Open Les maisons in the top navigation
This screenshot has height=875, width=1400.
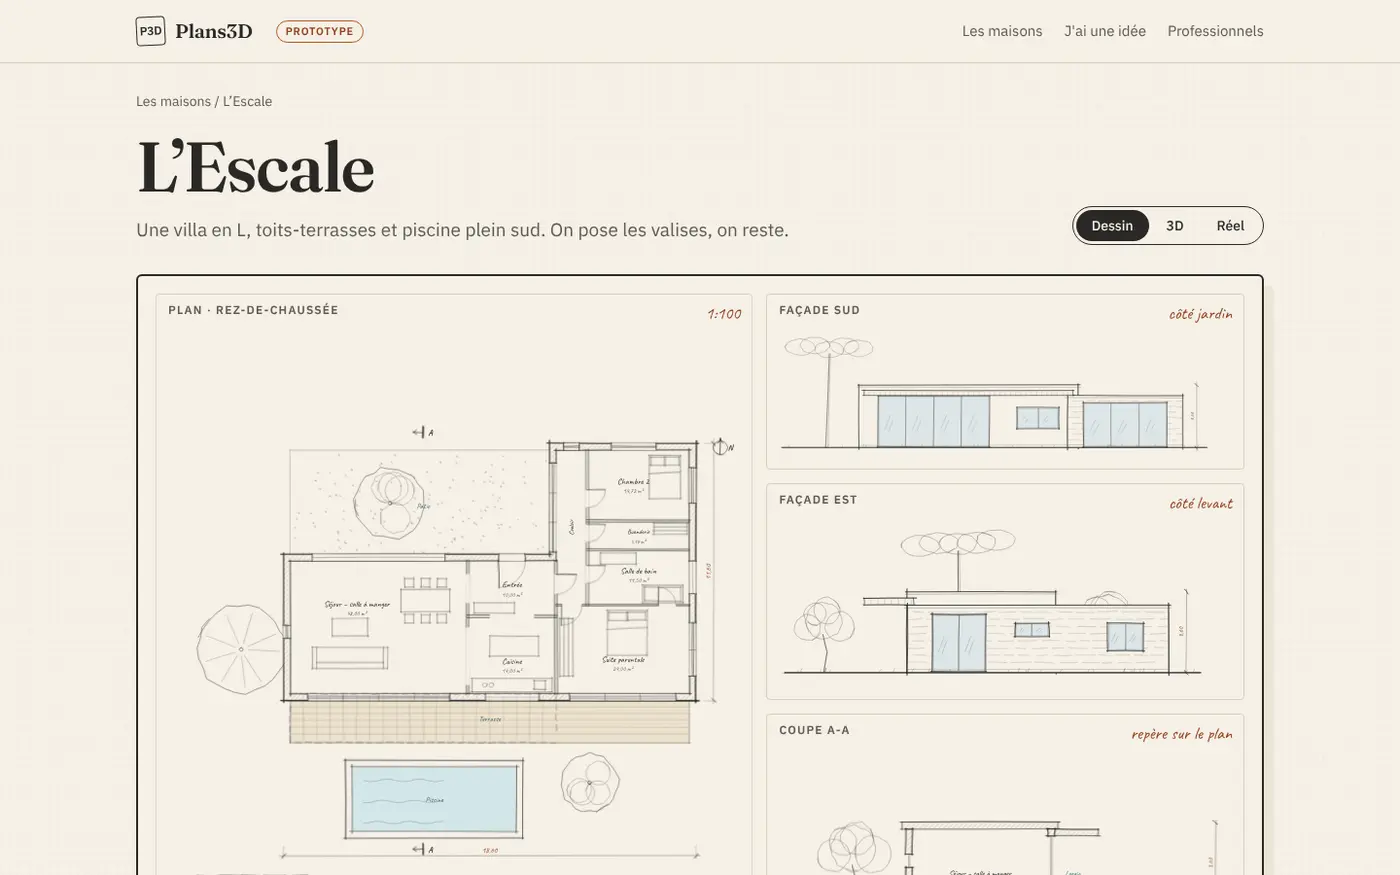1002,31
